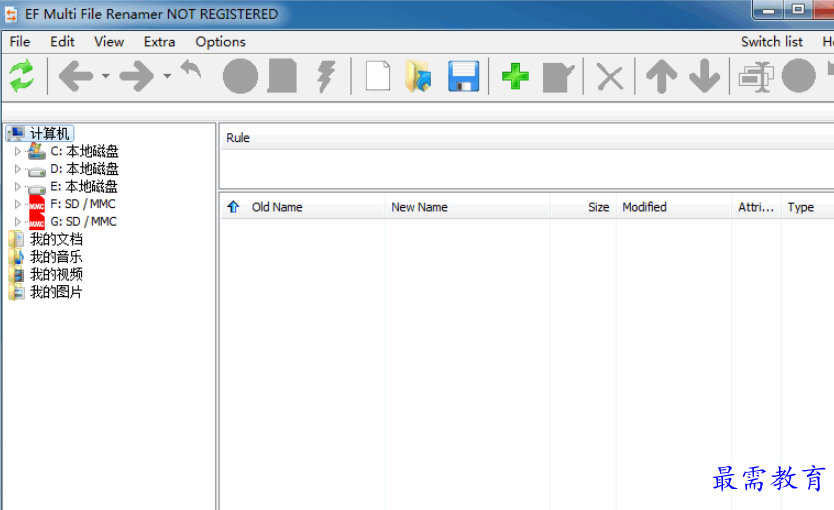This screenshot has width=834, height=510.
Task: Click the edit rule icon
Action: (x=558, y=78)
